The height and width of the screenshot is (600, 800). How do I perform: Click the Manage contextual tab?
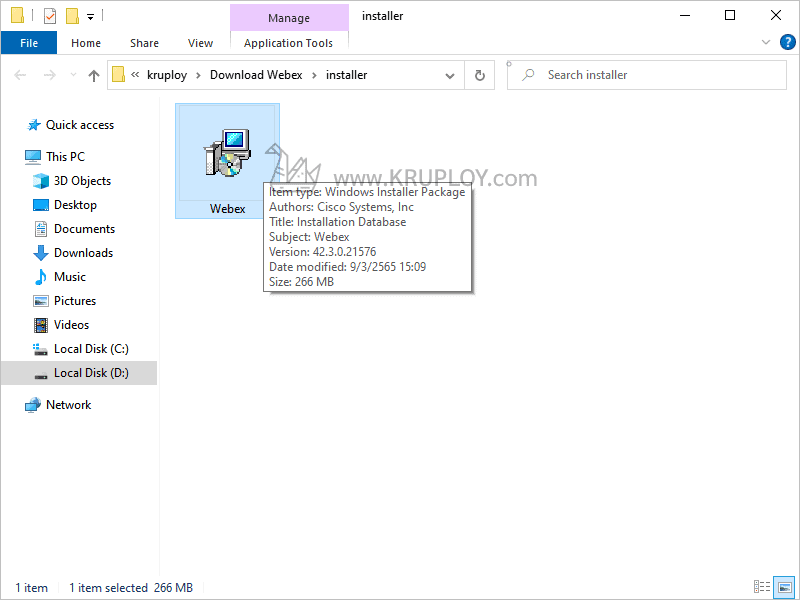click(x=289, y=18)
